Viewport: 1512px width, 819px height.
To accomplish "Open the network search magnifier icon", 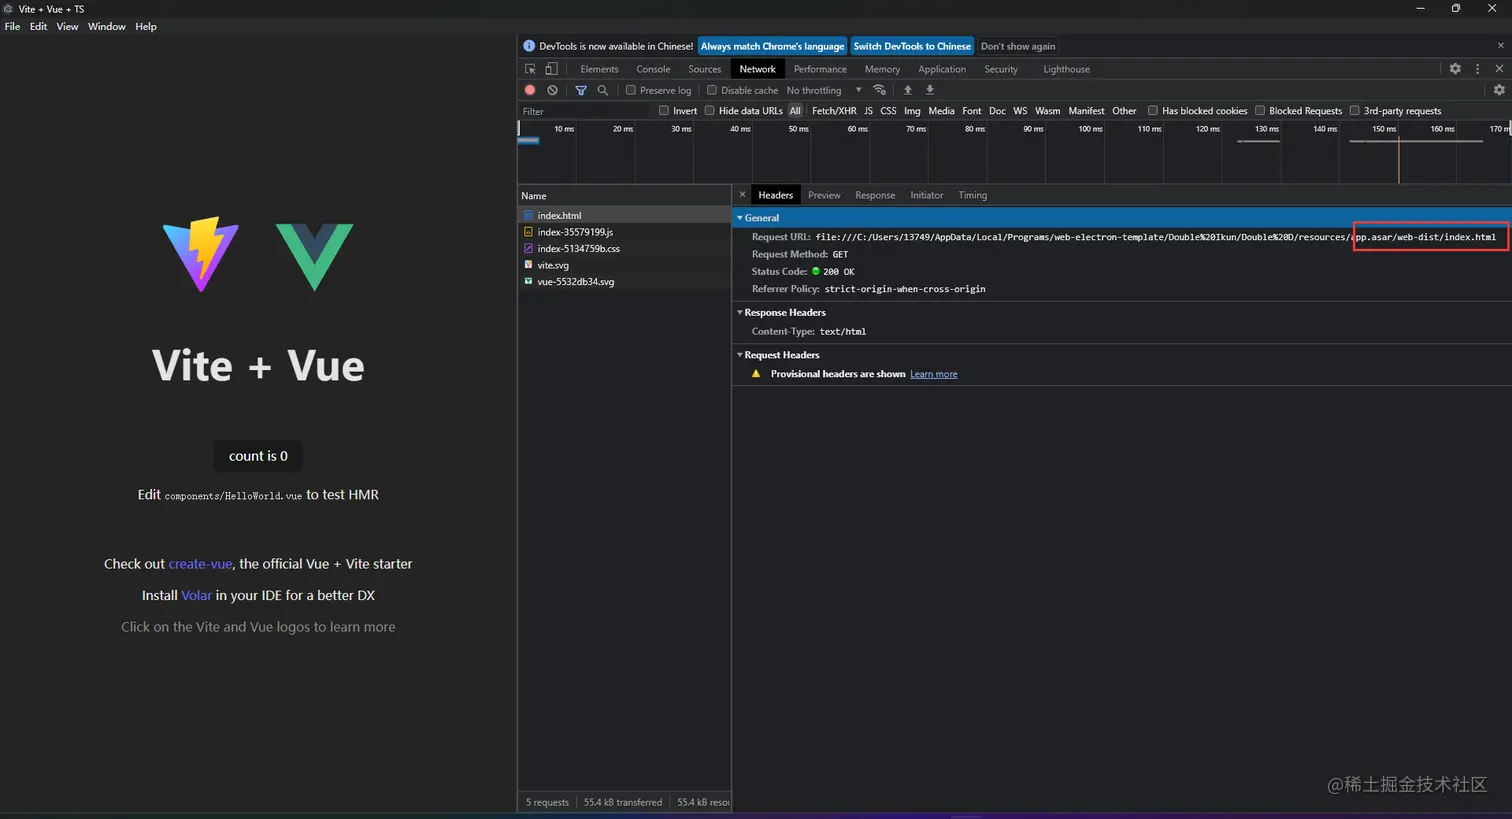I will click(x=603, y=90).
